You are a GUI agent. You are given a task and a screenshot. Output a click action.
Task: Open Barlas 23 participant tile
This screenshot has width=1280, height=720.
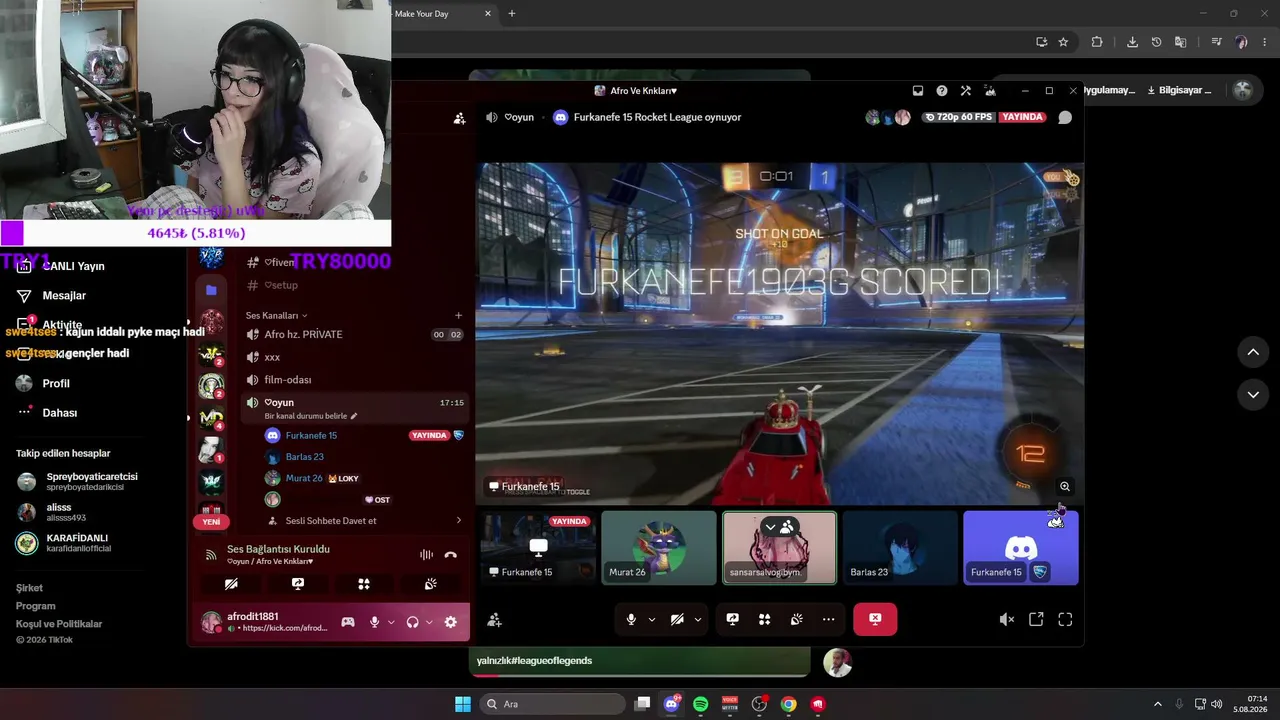(900, 547)
